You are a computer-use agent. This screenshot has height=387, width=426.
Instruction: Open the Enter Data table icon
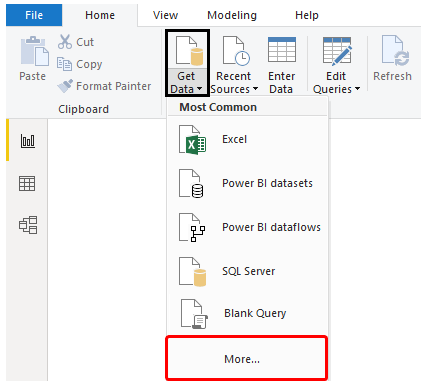coord(282,50)
